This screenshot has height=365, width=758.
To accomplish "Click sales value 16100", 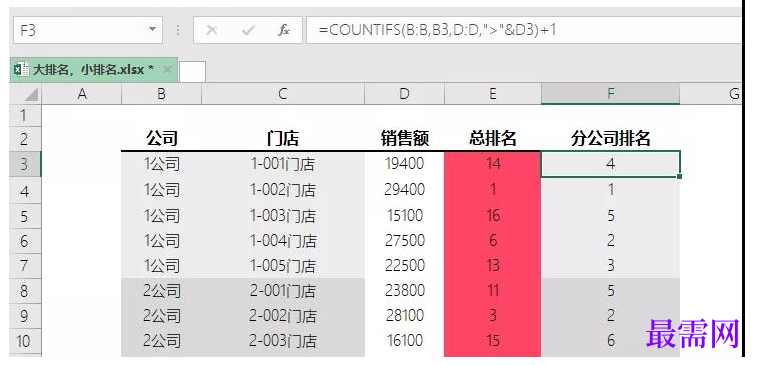I will [x=404, y=341].
